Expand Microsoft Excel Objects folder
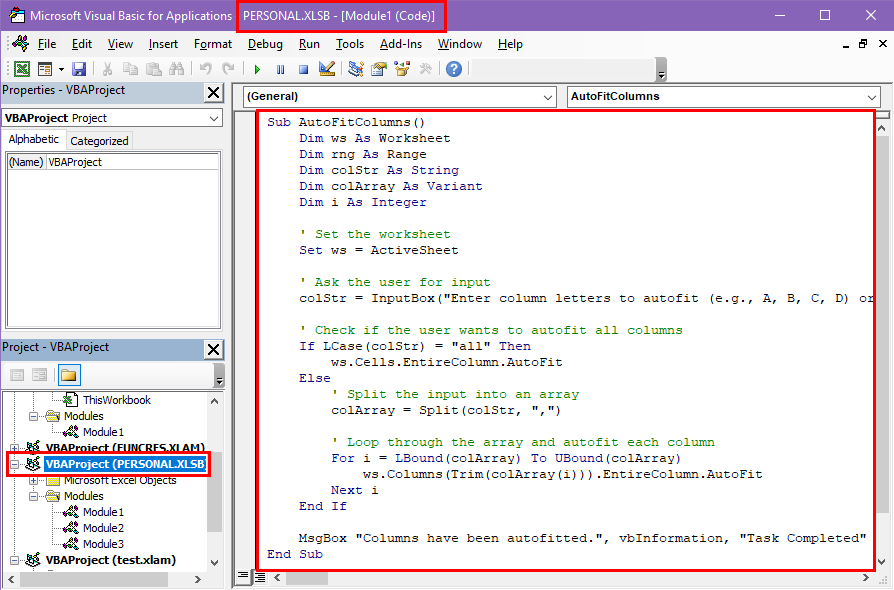The image size is (894, 590). tap(33, 481)
